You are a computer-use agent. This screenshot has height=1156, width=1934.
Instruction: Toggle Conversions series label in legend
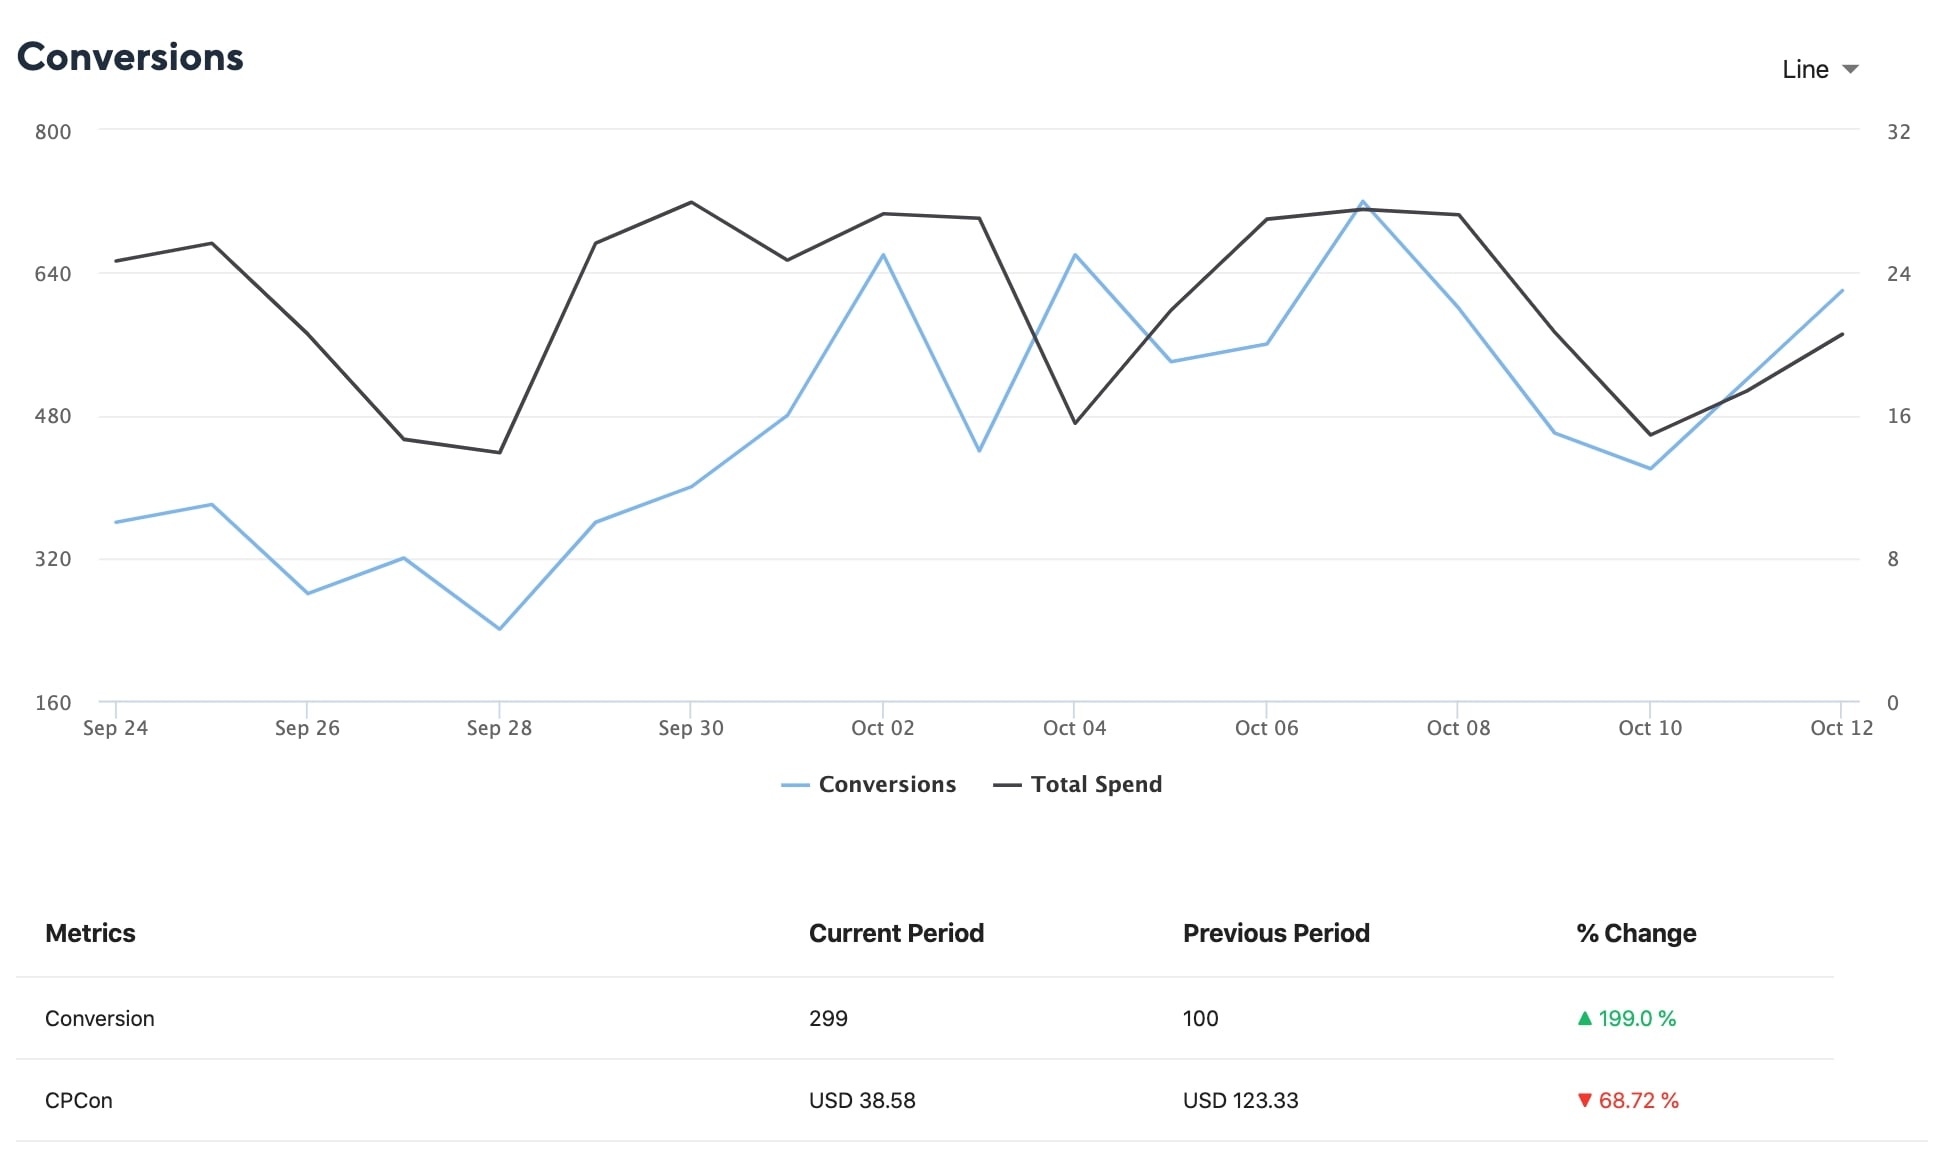point(887,784)
